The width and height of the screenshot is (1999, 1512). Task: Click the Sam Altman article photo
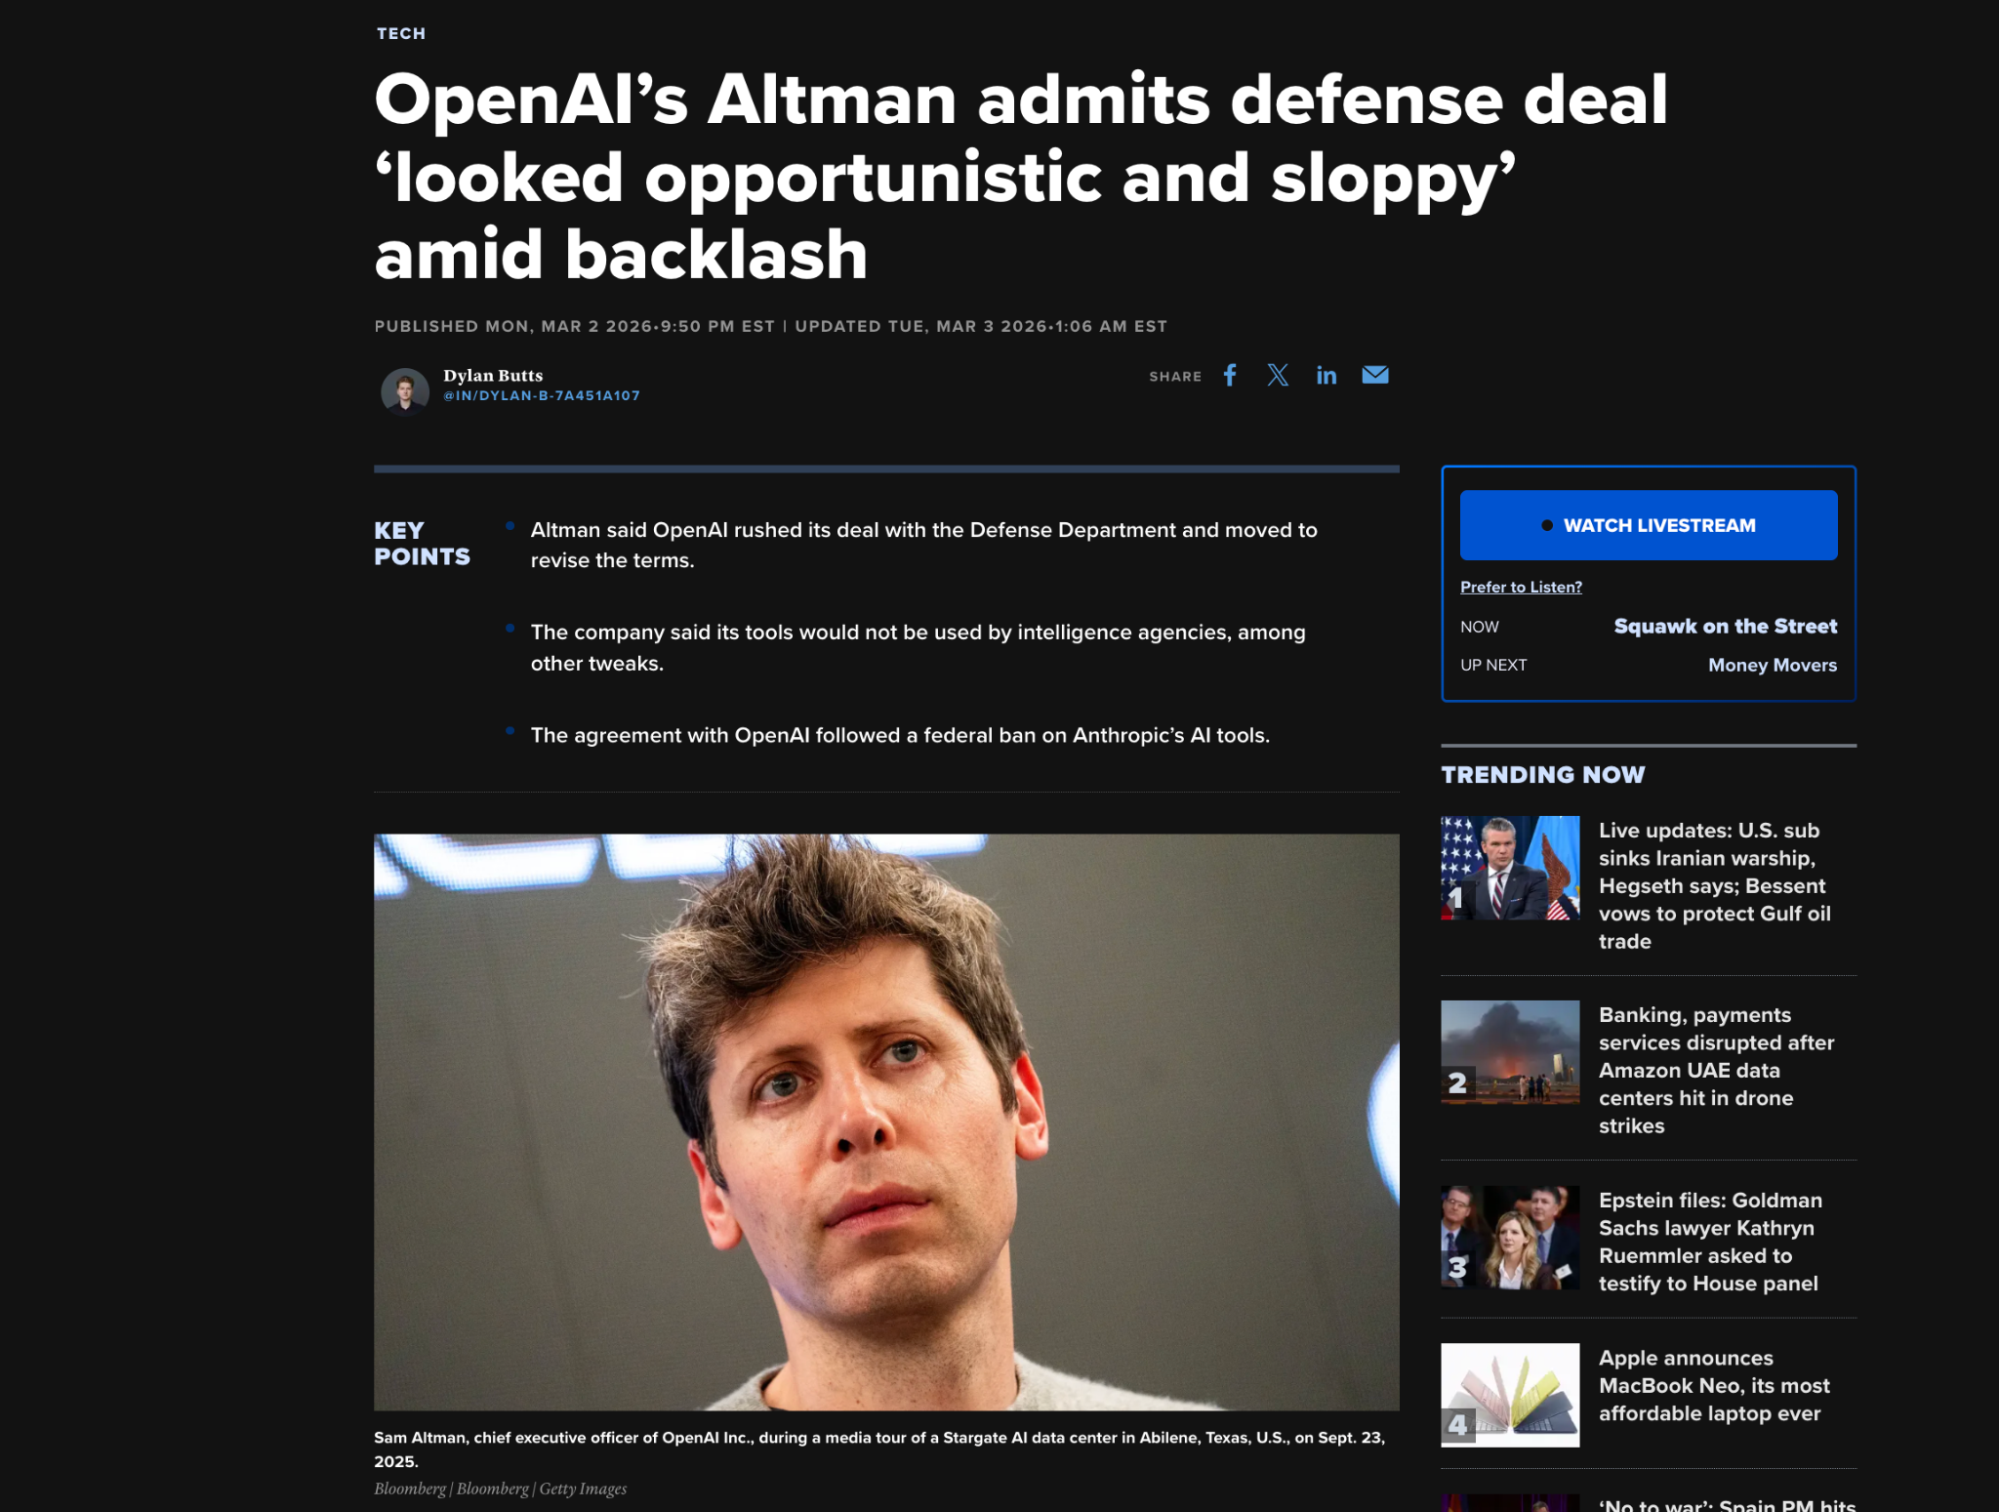[886, 1122]
